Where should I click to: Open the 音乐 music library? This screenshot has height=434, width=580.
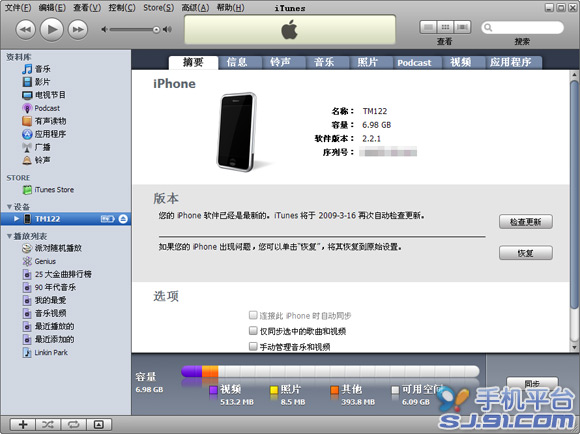tap(36, 69)
